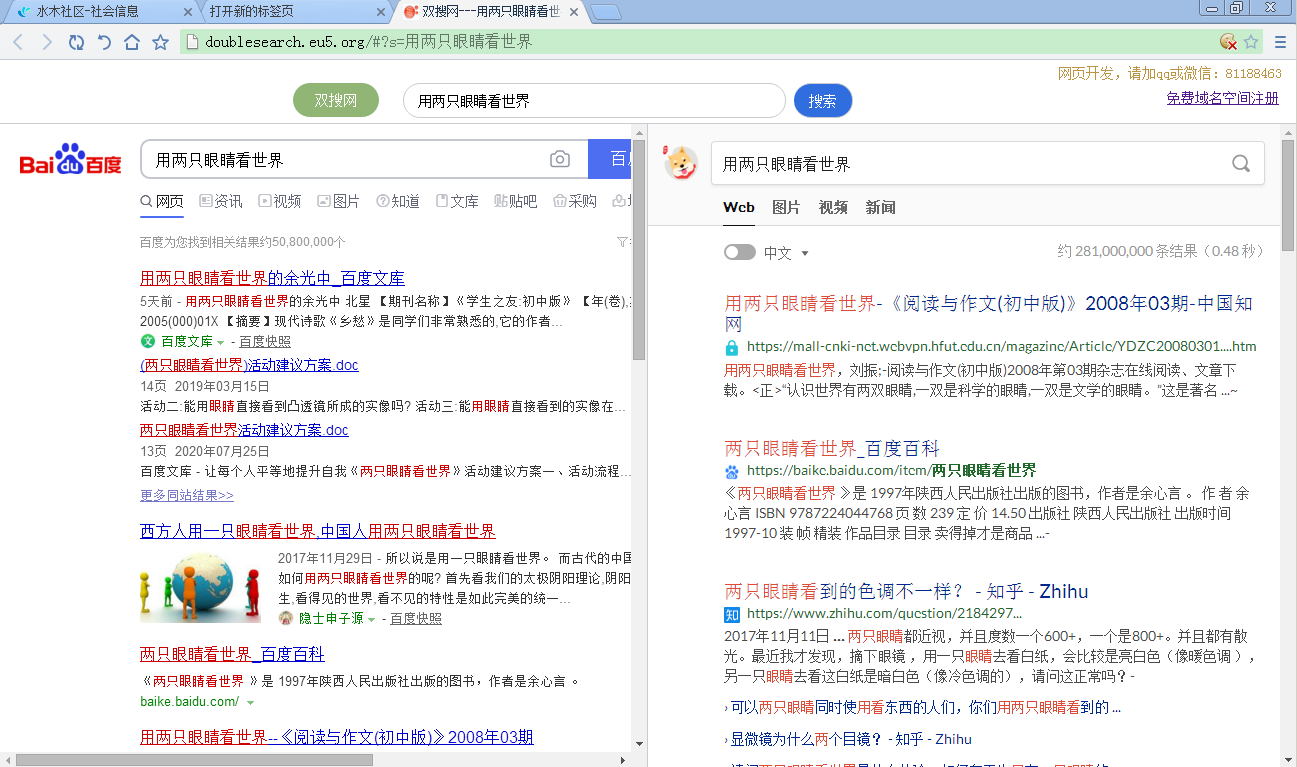Close the 打开新的标签页 tab

pos(381,12)
